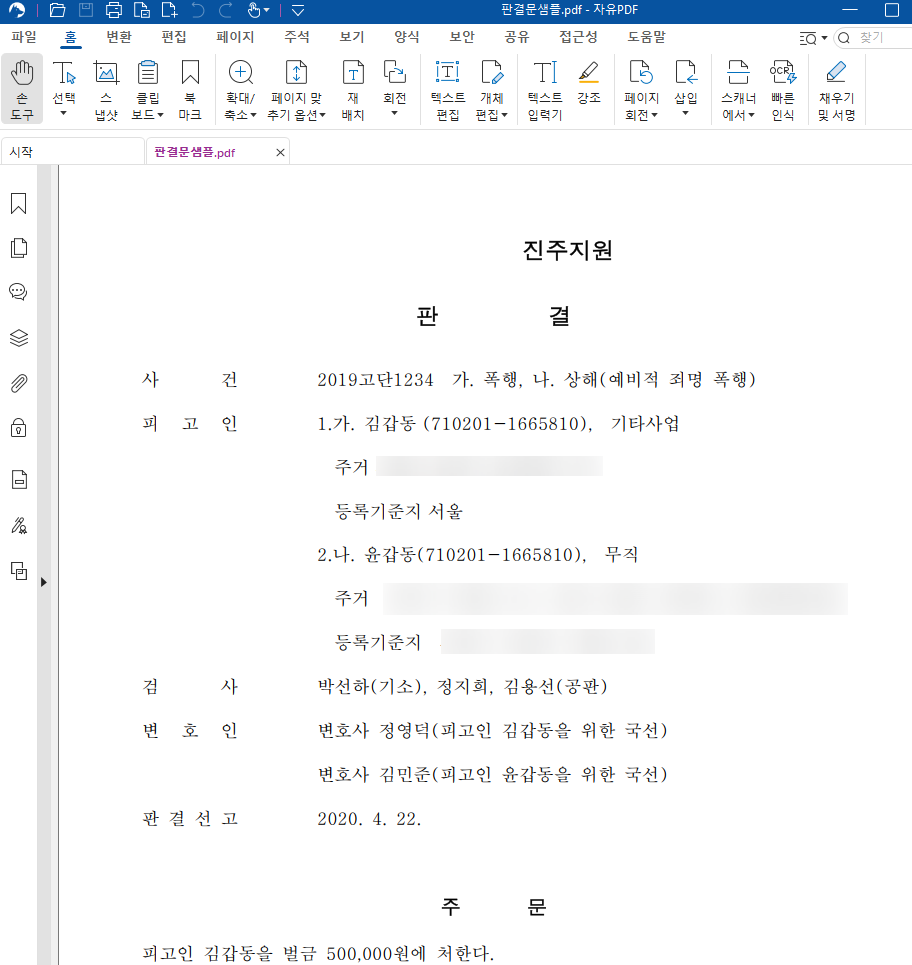Viewport: 912px width, 965px height.
Task: Switch to the Accessibility (접근성) tab
Action: click(x=578, y=37)
